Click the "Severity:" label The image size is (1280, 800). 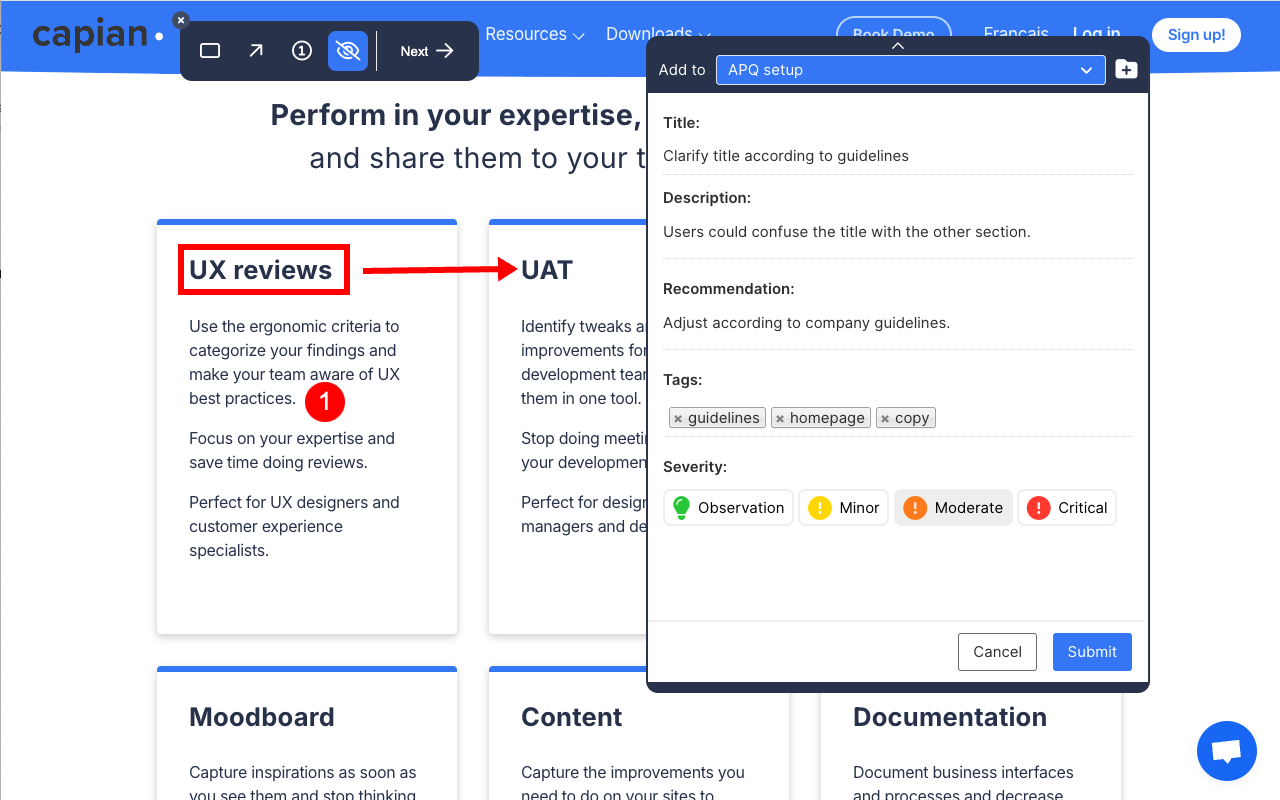(x=695, y=467)
